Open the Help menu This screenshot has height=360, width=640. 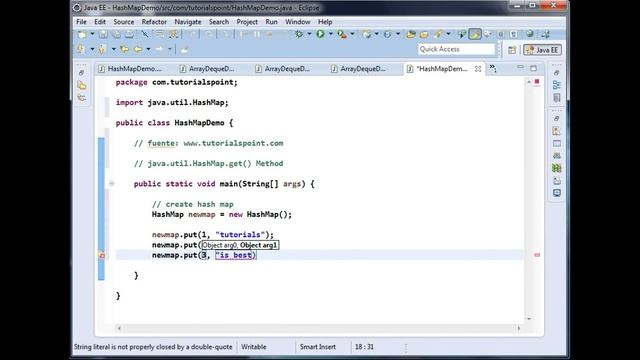325,22
